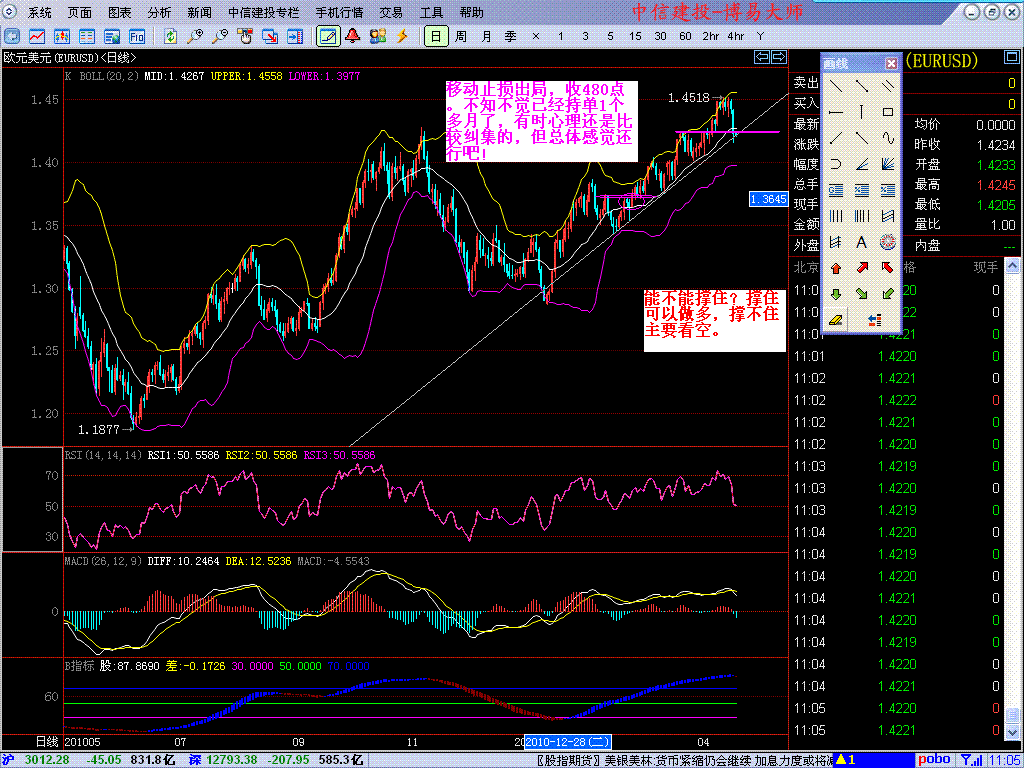Switch to daily period 日

(x=436, y=36)
